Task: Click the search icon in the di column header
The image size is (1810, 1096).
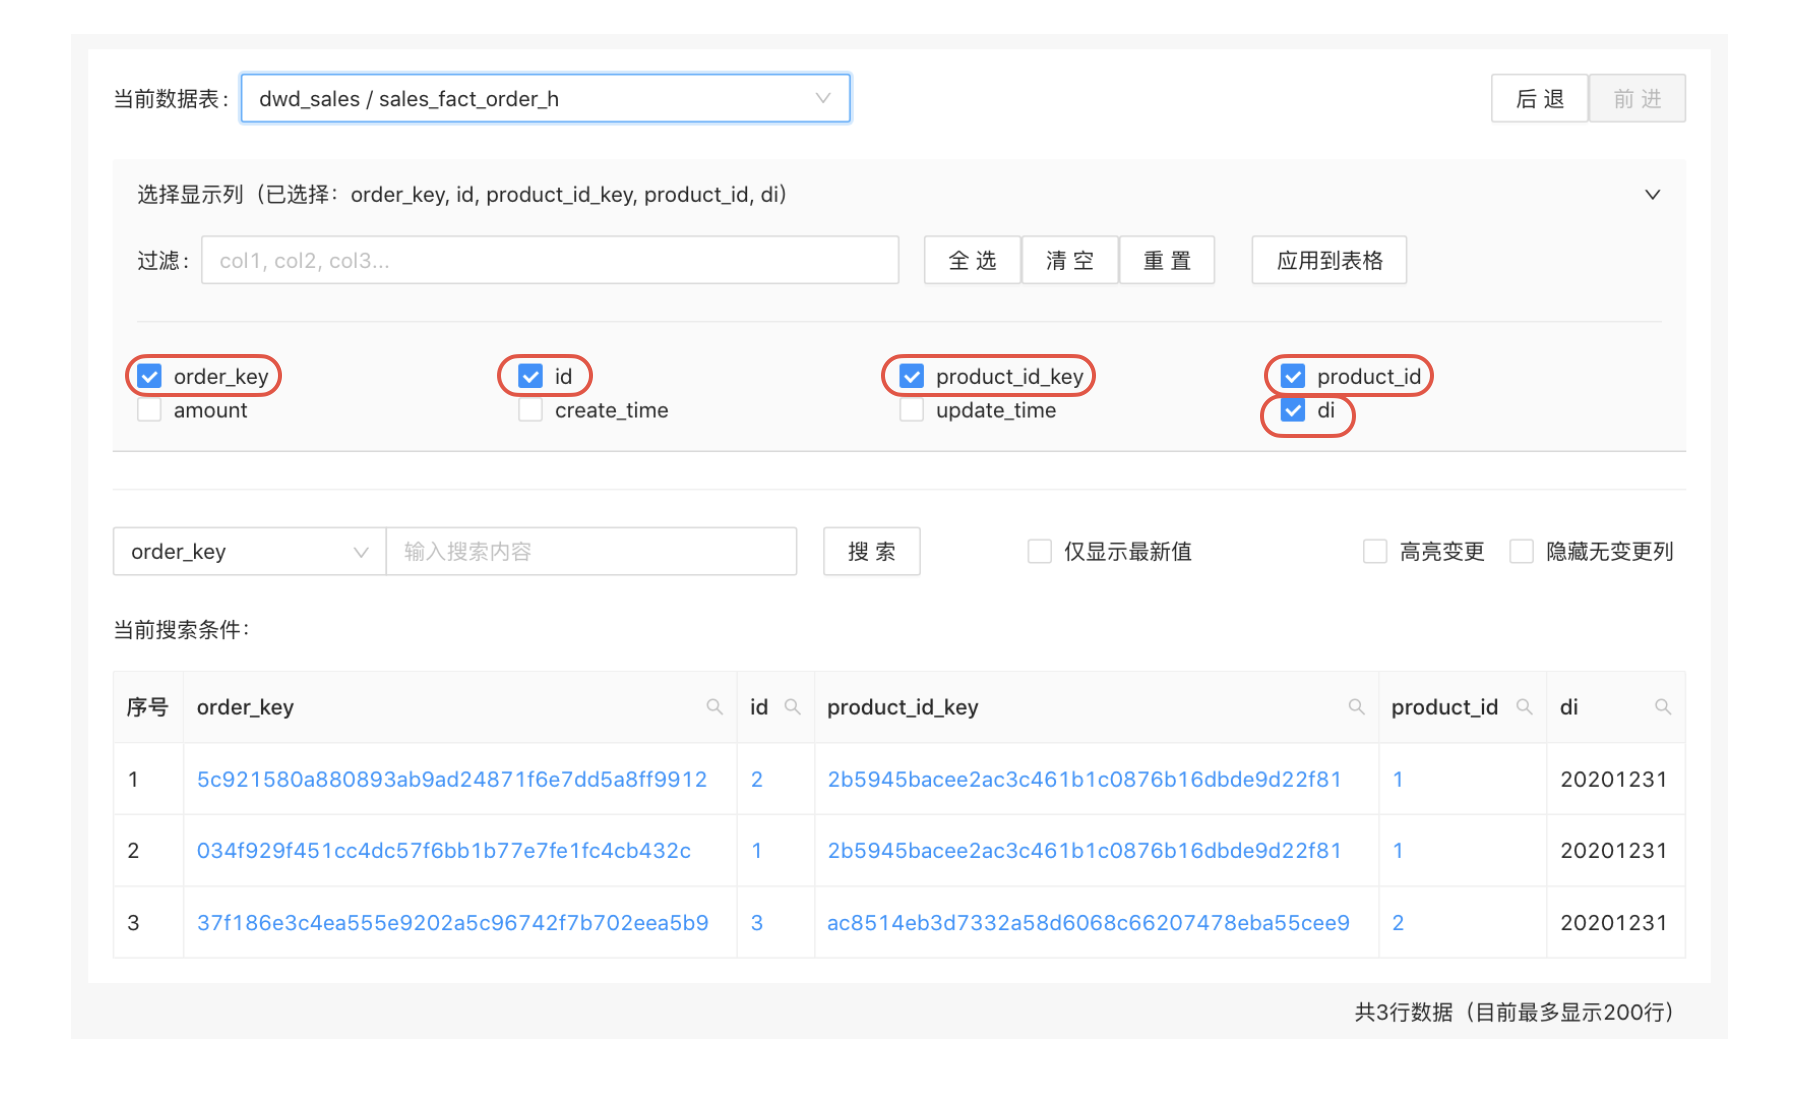Action: point(1662,707)
